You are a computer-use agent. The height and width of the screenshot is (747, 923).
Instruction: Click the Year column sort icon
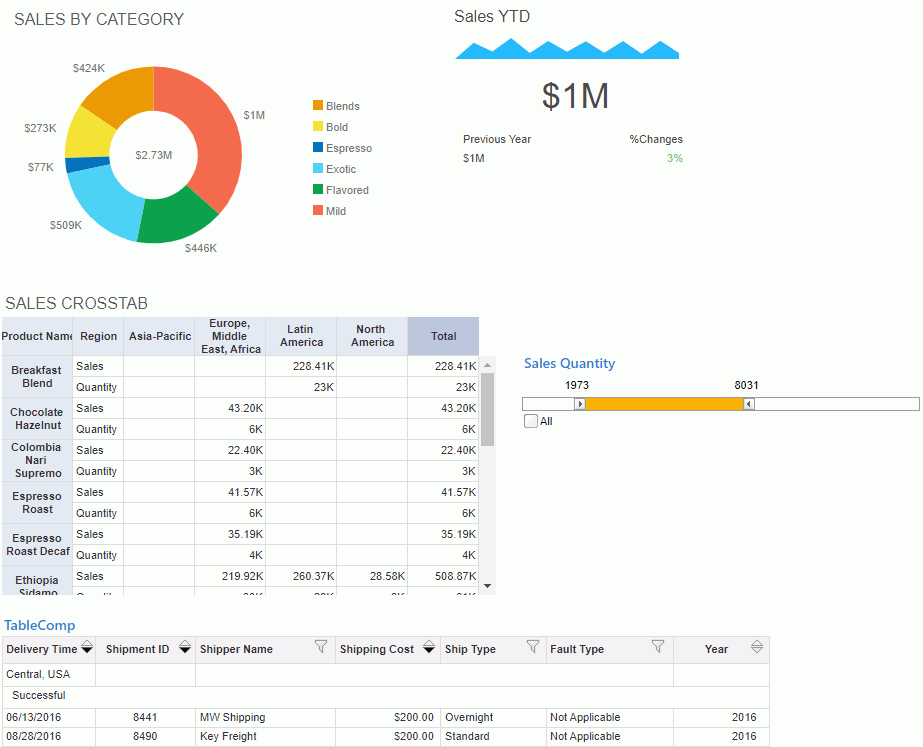coord(757,648)
